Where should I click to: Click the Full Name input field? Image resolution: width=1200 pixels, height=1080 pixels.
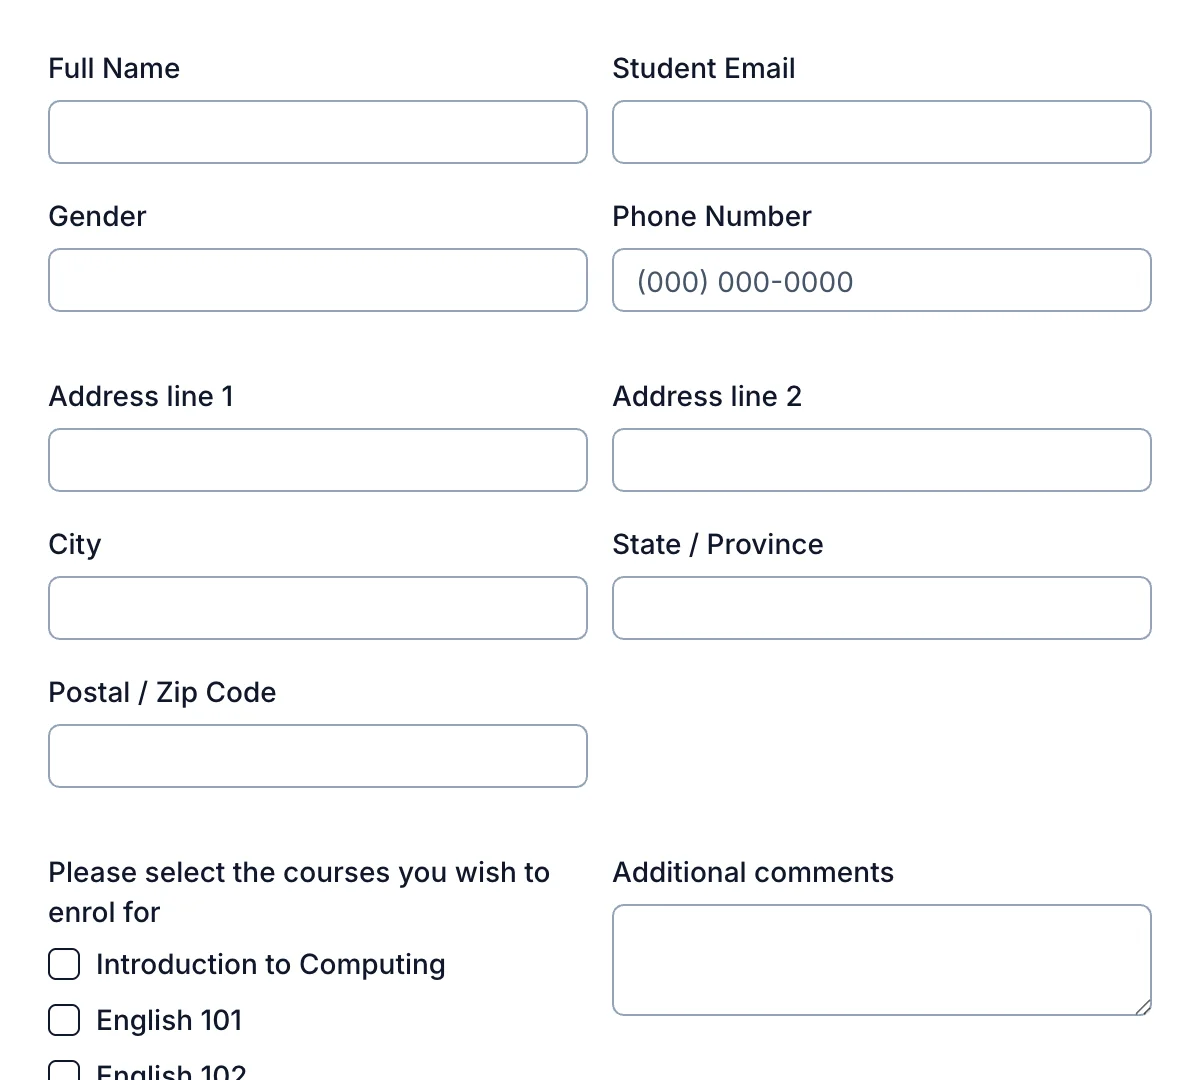click(317, 131)
